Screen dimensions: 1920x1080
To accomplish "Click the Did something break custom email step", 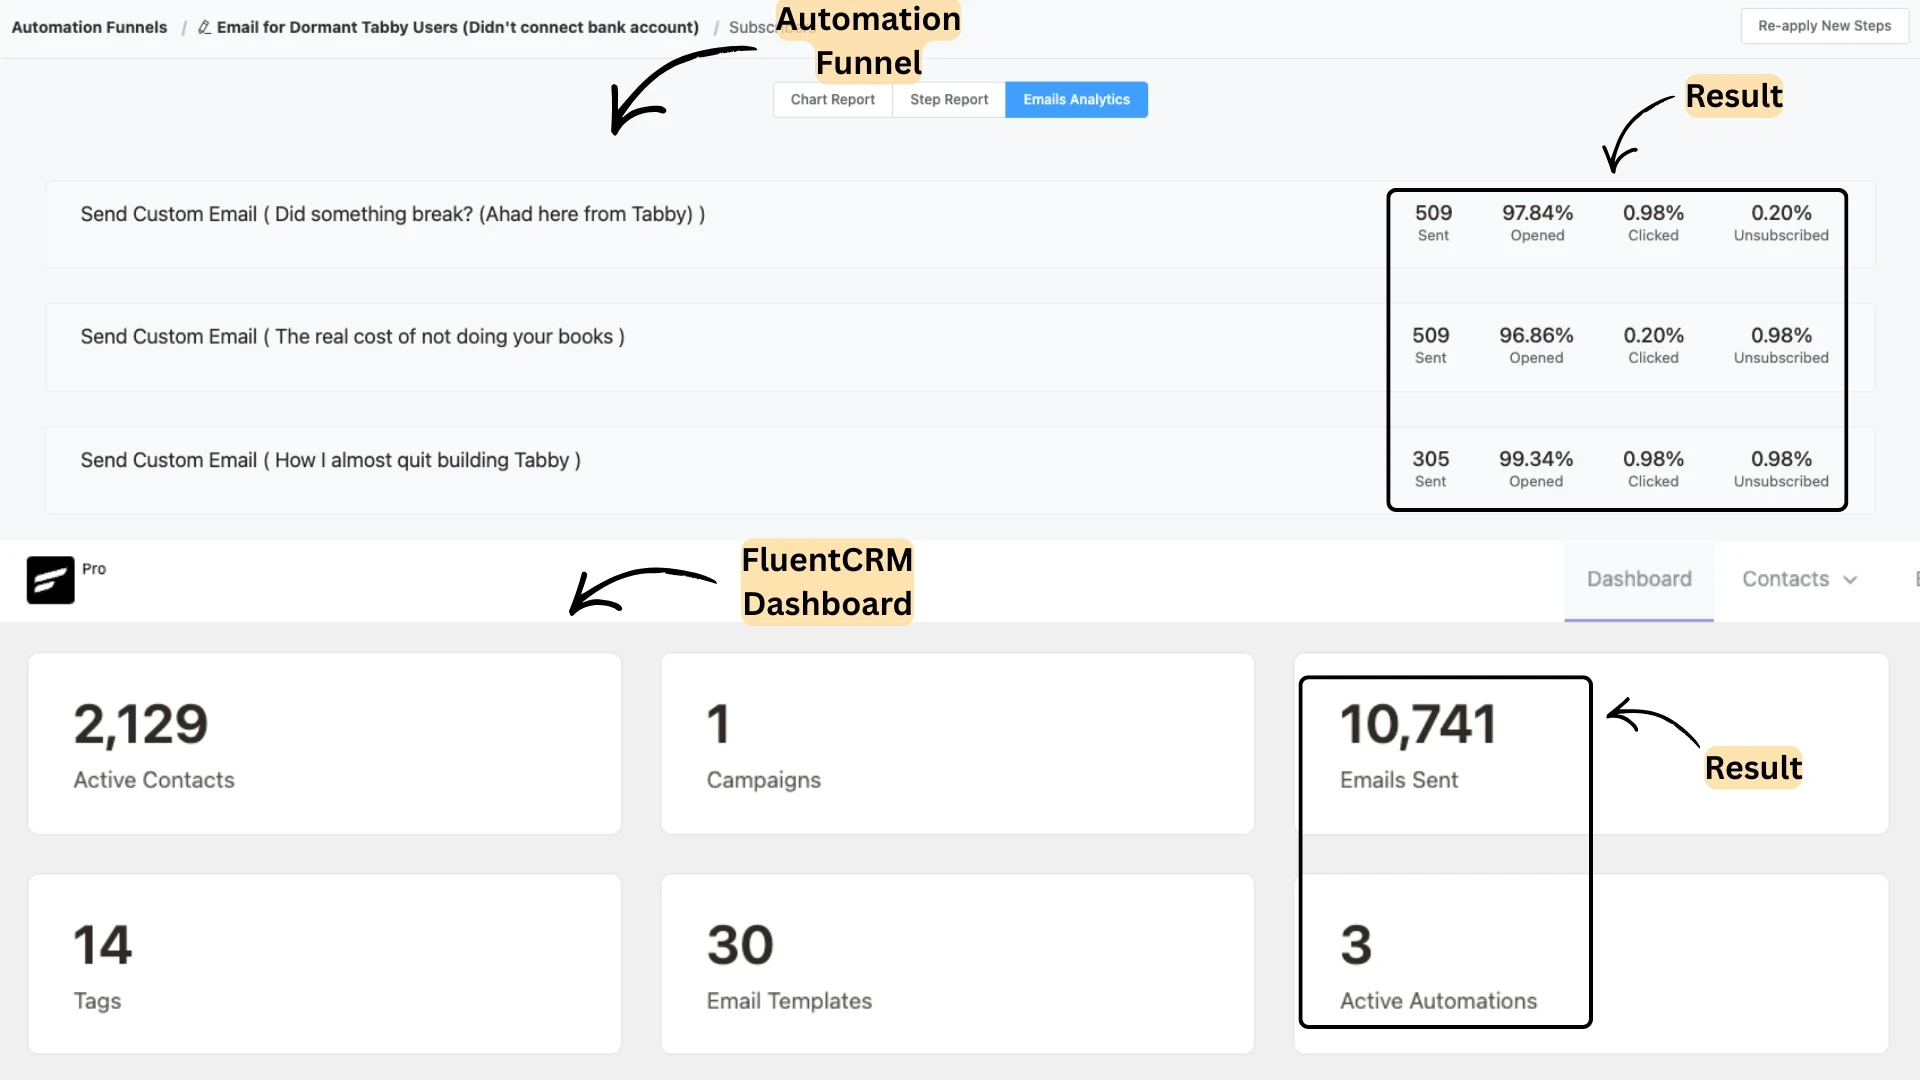I will click(x=393, y=214).
